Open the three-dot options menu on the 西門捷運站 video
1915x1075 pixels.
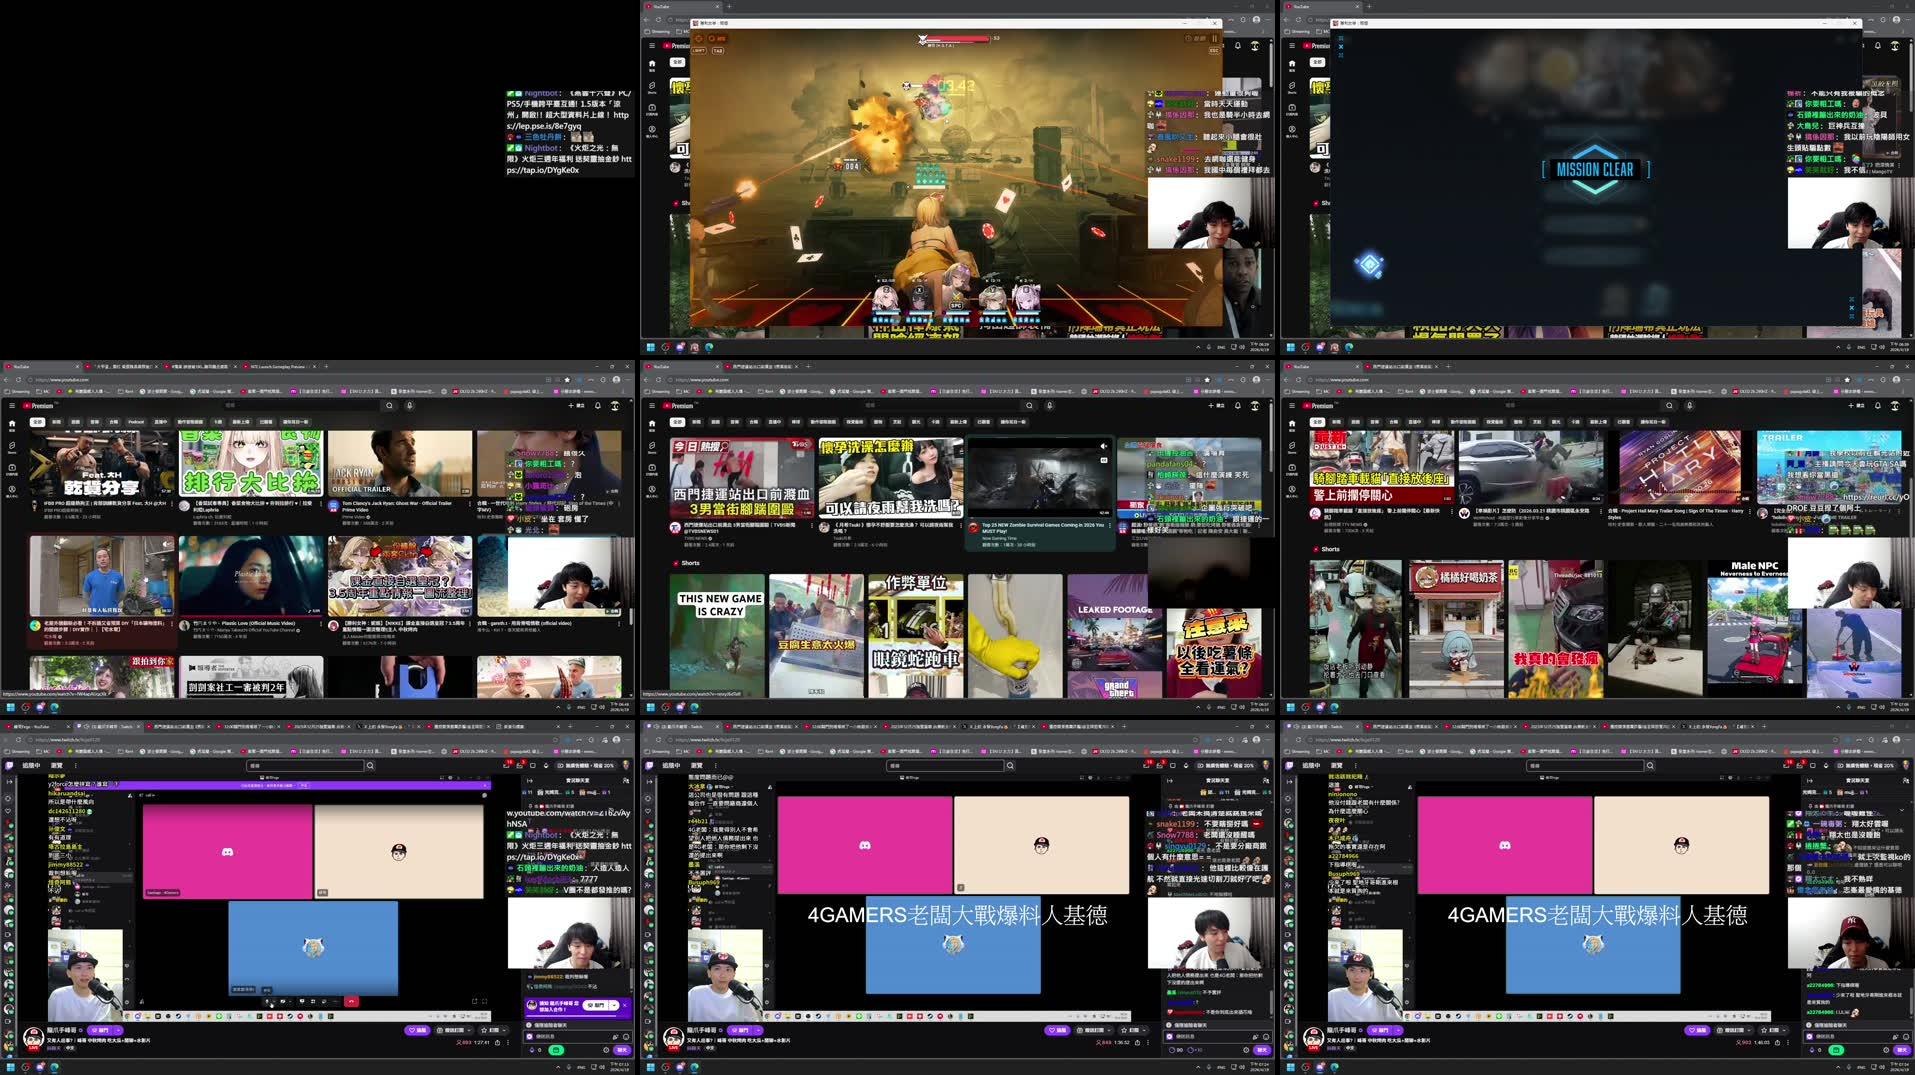tap(811, 526)
